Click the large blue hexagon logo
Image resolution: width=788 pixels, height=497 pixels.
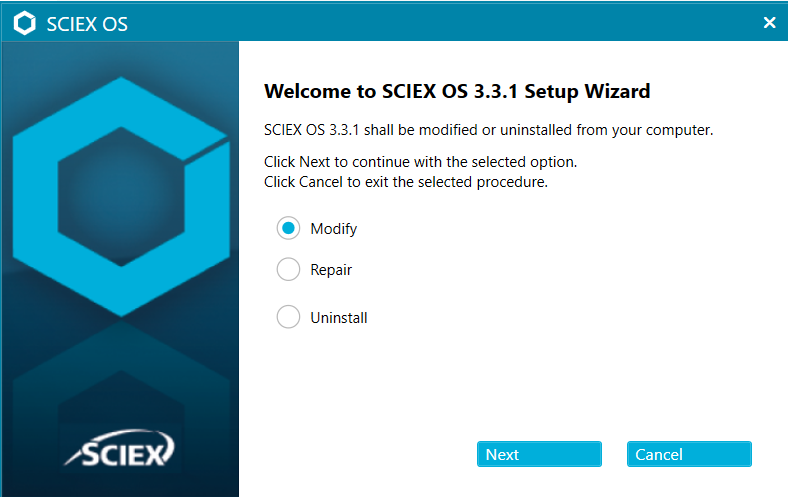121,196
